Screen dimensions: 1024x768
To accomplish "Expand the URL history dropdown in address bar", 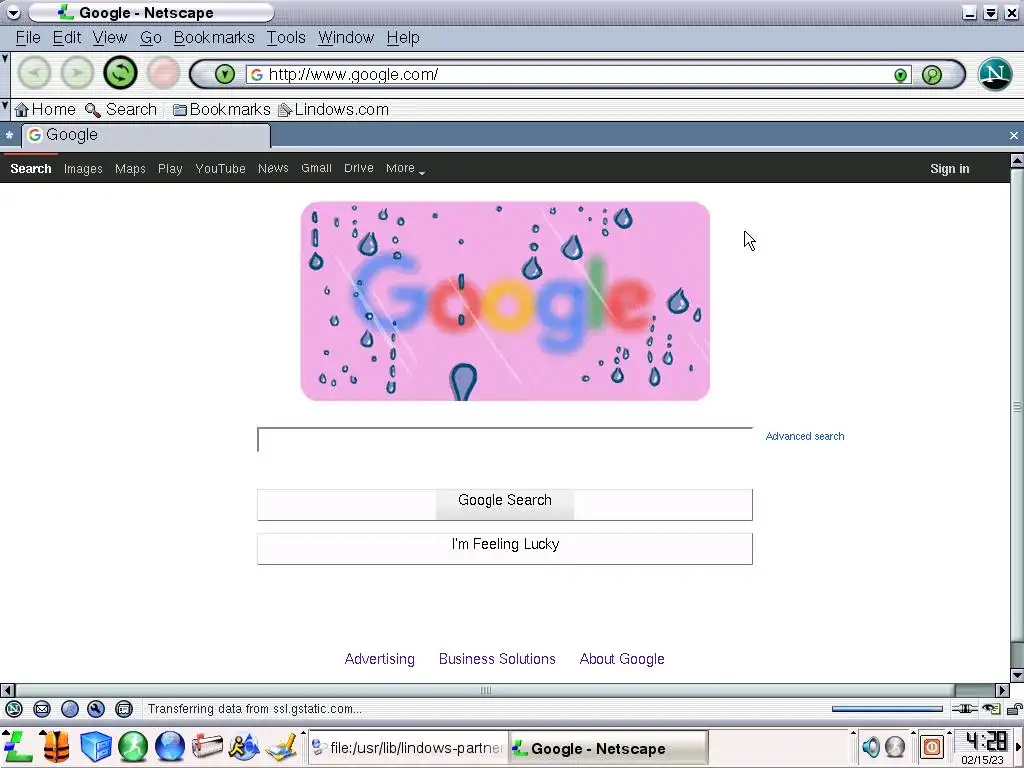I will (901, 75).
